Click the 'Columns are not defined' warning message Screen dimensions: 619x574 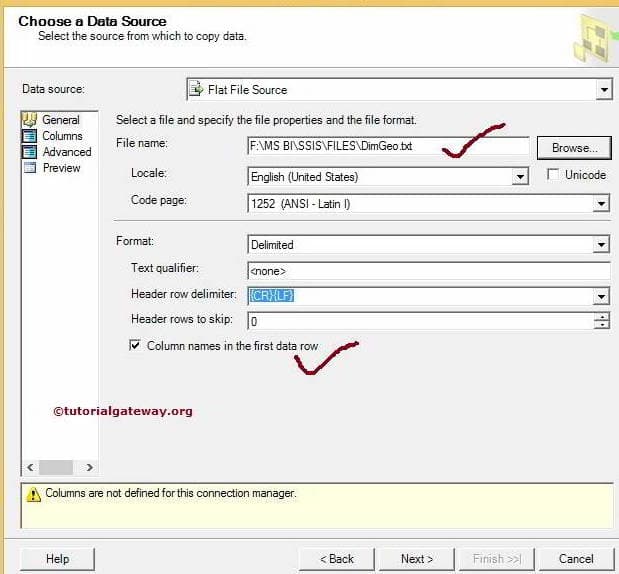pyautogui.click(x=171, y=493)
